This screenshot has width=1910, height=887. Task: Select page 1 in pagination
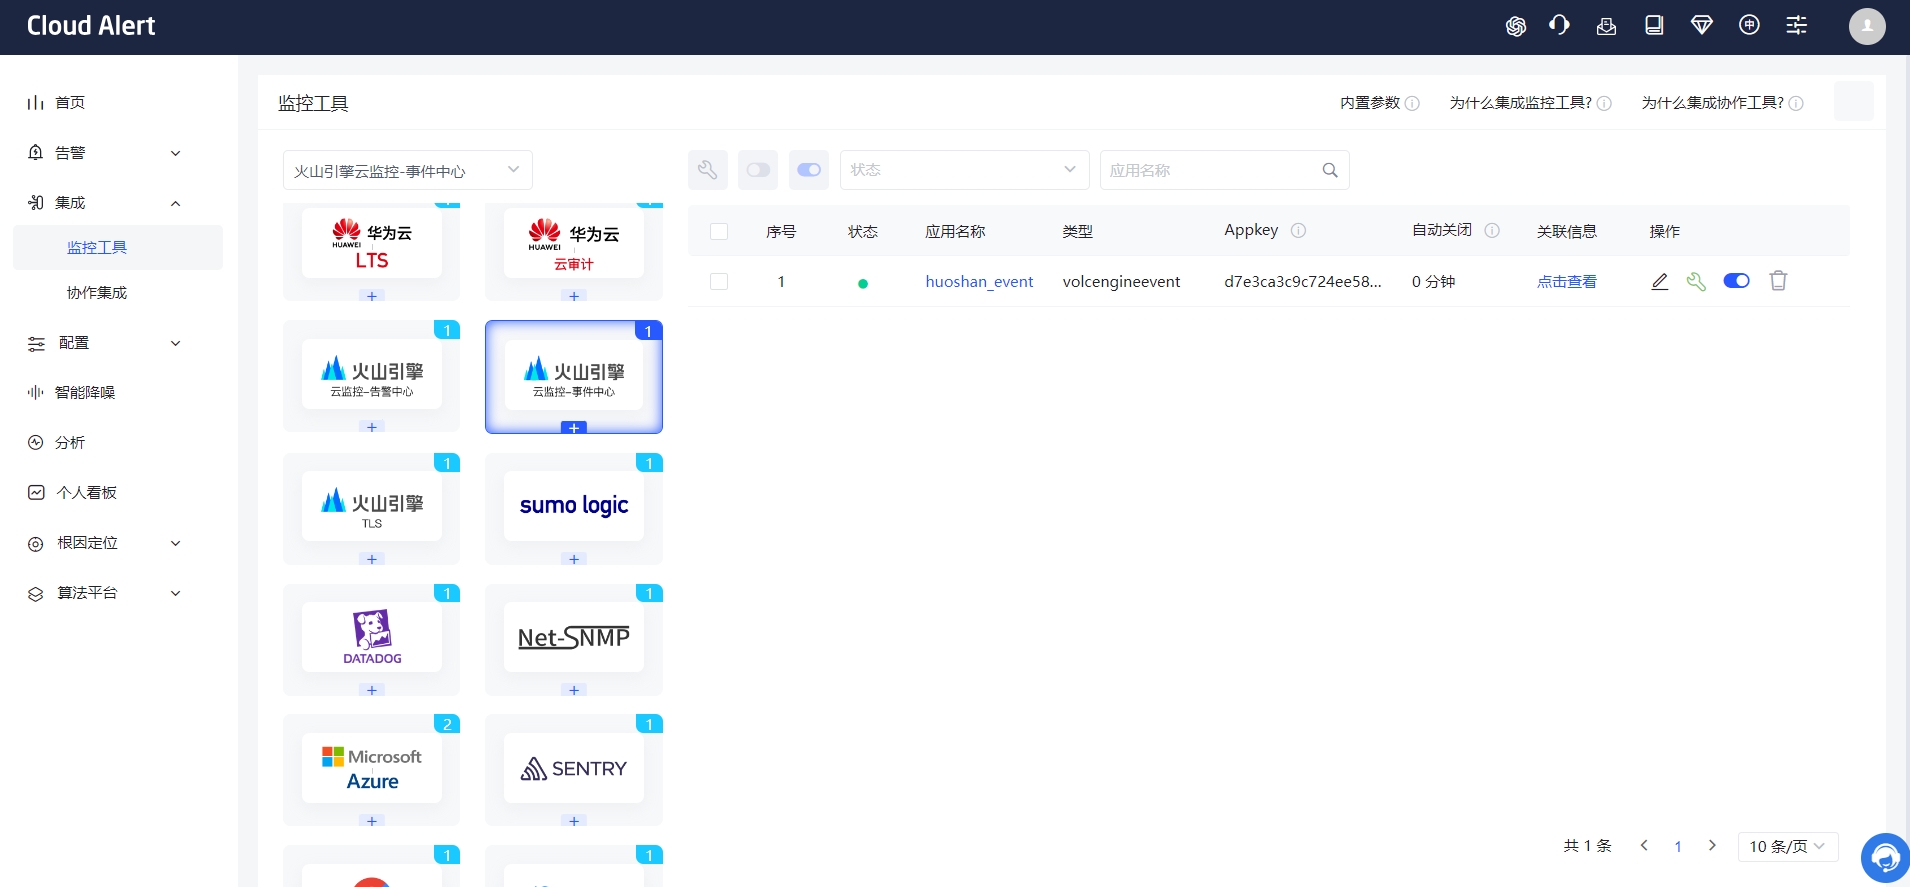tap(1678, 847)
